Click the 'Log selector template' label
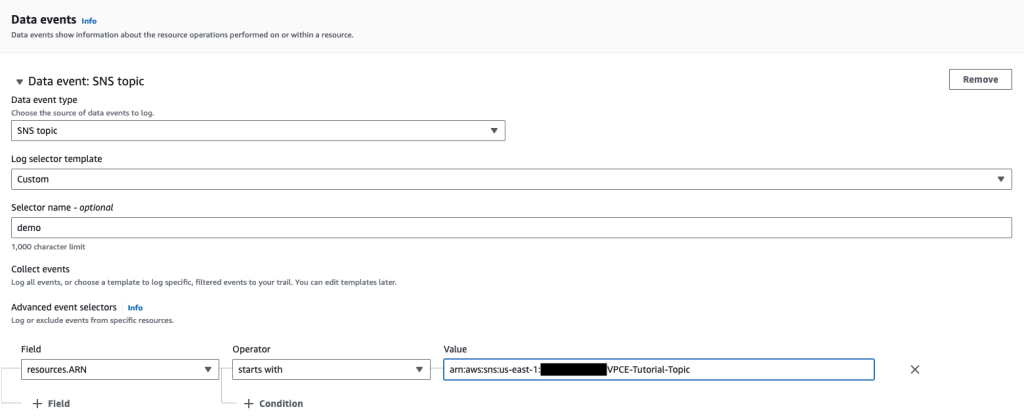Image resolution: width=1024 pixels, height=420 pixels. coord(57,159)
